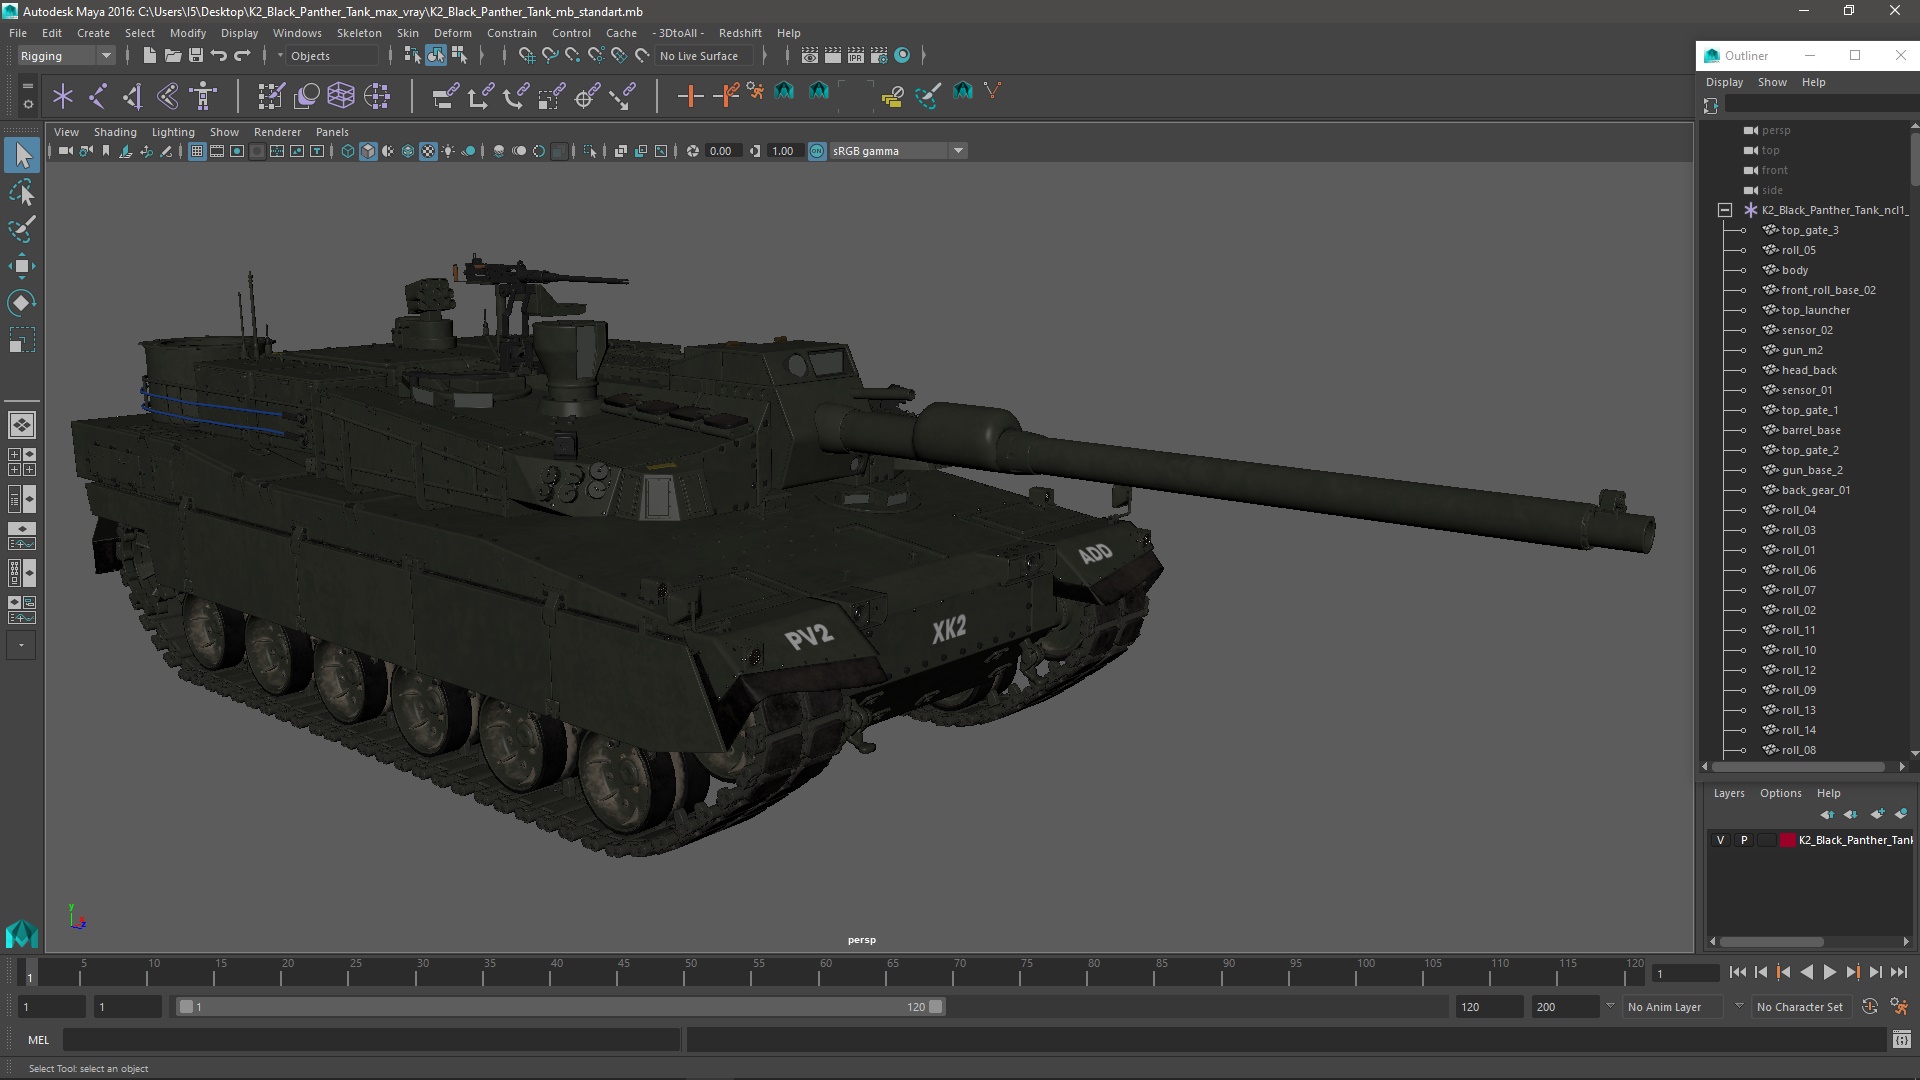This screenshot has height=1080, width=1920.
Task: Click the Set Key orange plus shelf icon
Action: pyautogui.click(x=690, y=96)
